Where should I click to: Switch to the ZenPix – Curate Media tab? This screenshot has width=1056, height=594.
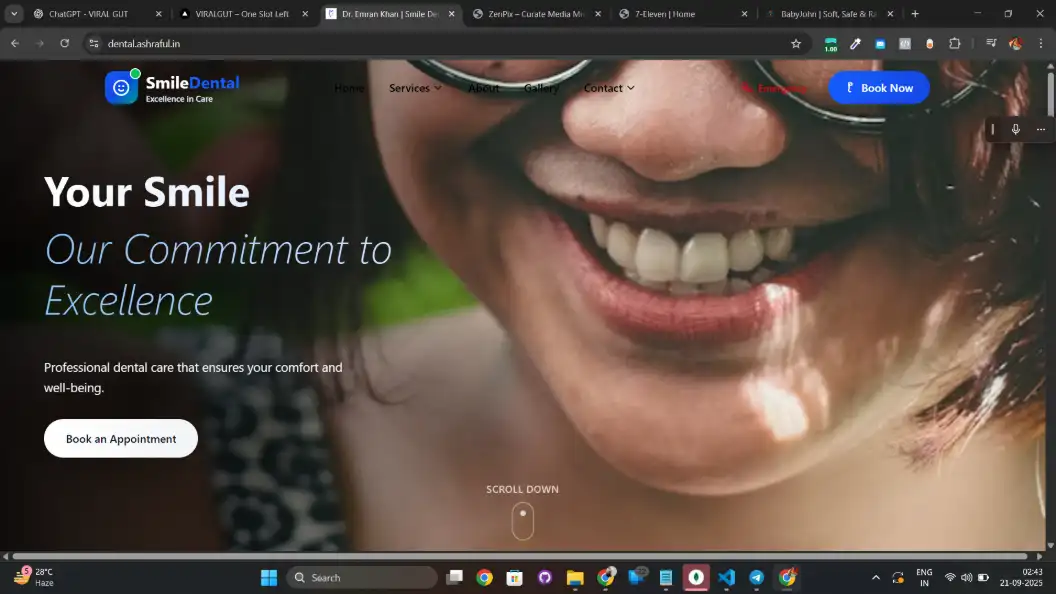[535, 13]
